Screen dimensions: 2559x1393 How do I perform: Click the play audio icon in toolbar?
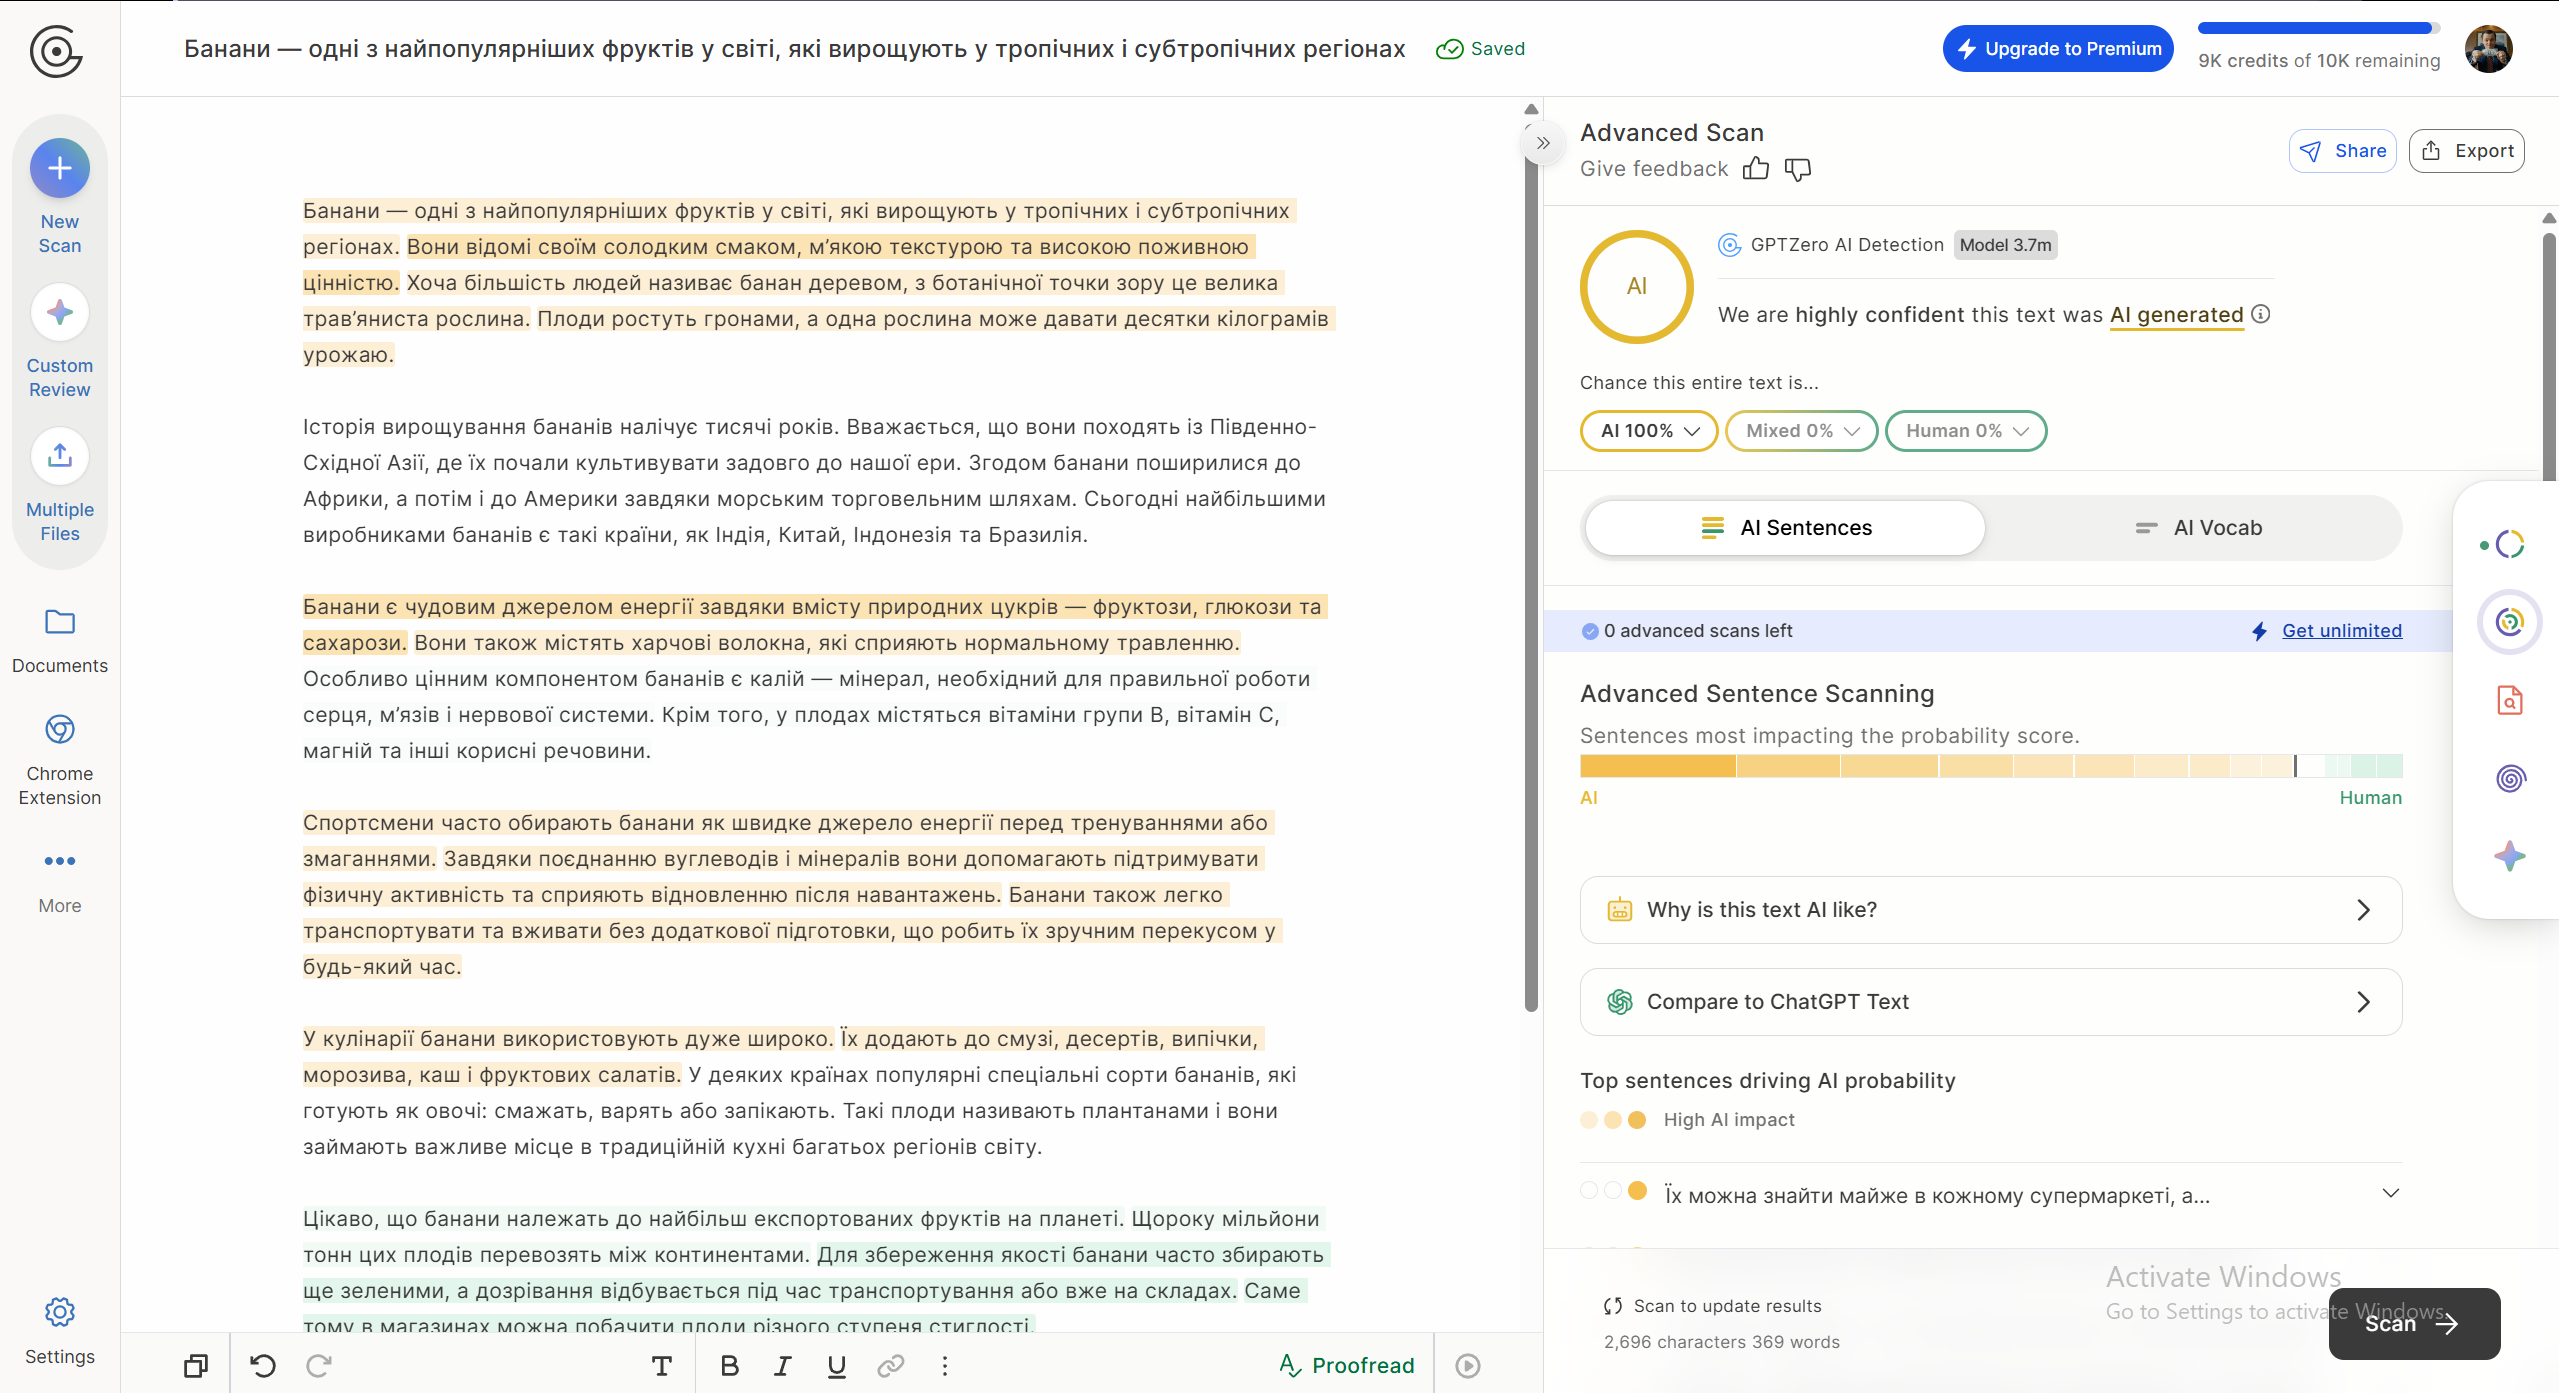click(1468, 1366)
